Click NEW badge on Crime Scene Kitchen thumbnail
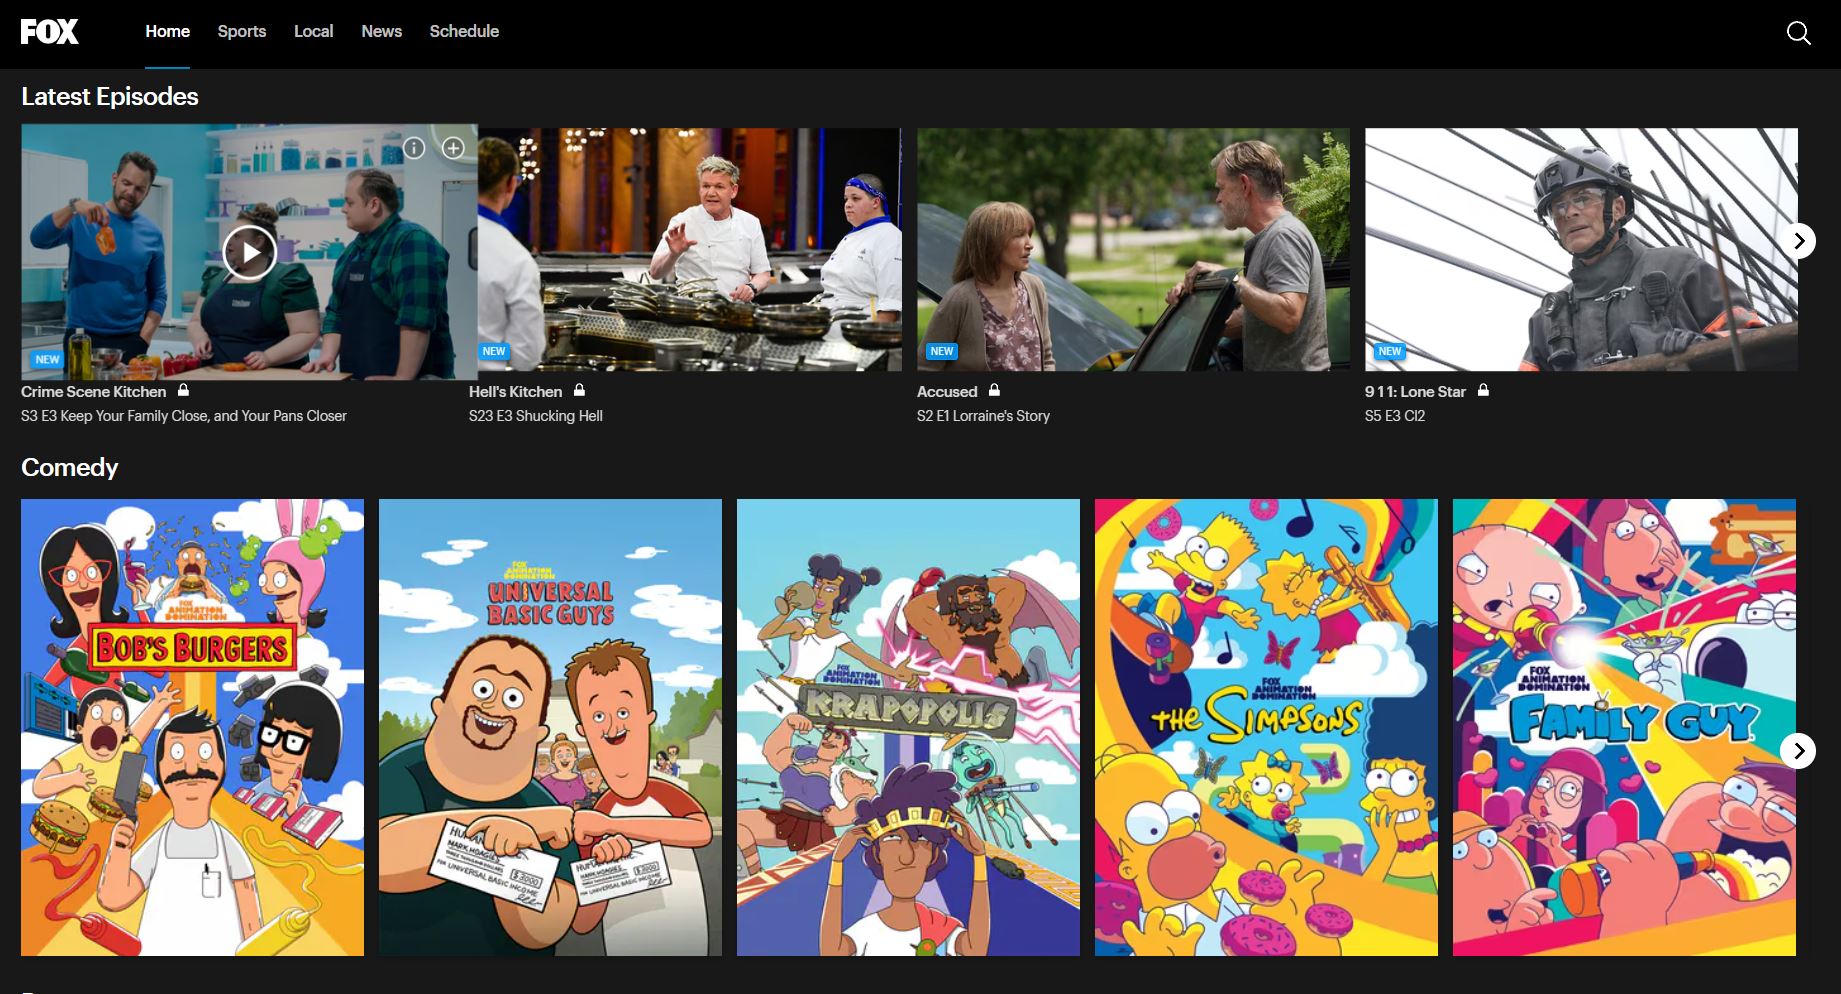The height and width of the screenshot is (994, 1841). click(47, 359)
